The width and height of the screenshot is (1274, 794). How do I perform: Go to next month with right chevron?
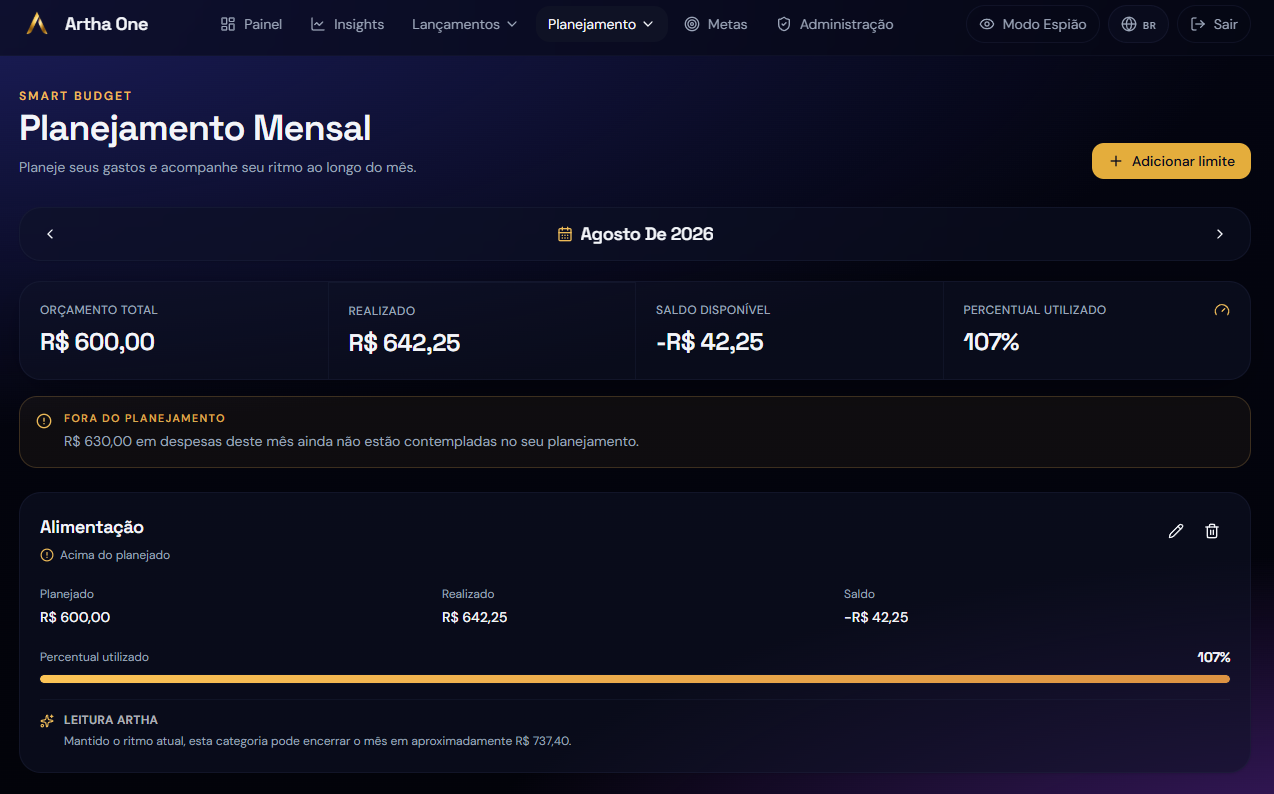(x=1219, y=234)
